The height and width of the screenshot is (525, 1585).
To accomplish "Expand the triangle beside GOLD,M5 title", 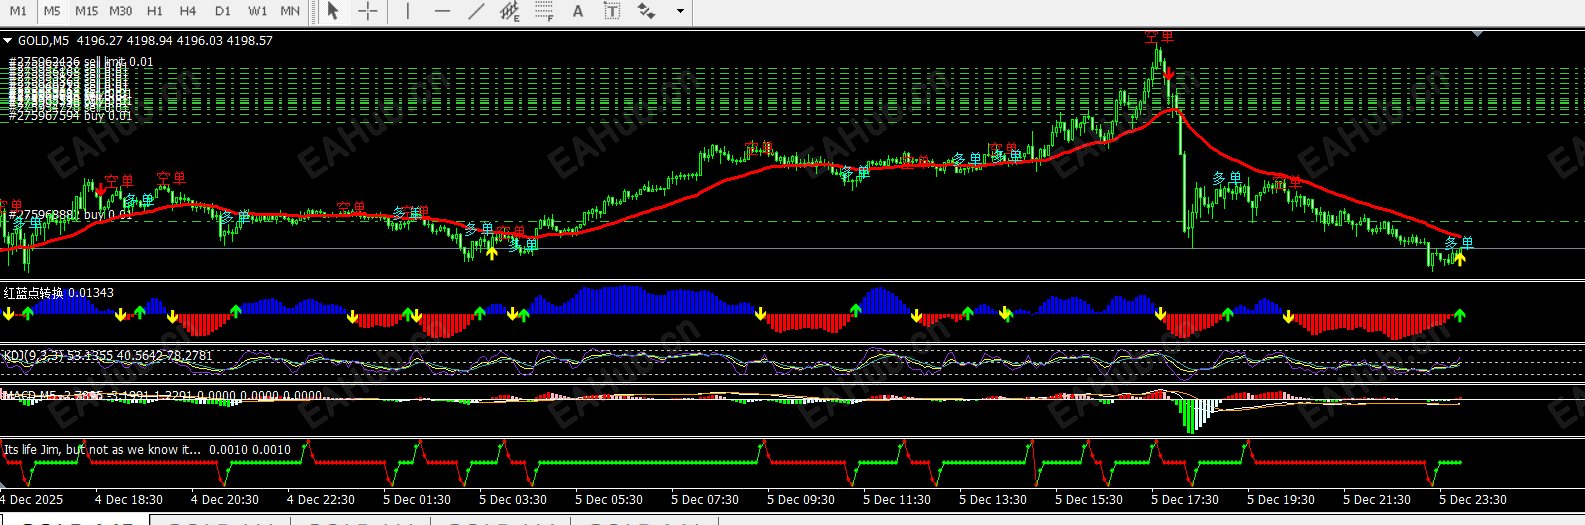I will pyautogui.click(x=8, y=41).
